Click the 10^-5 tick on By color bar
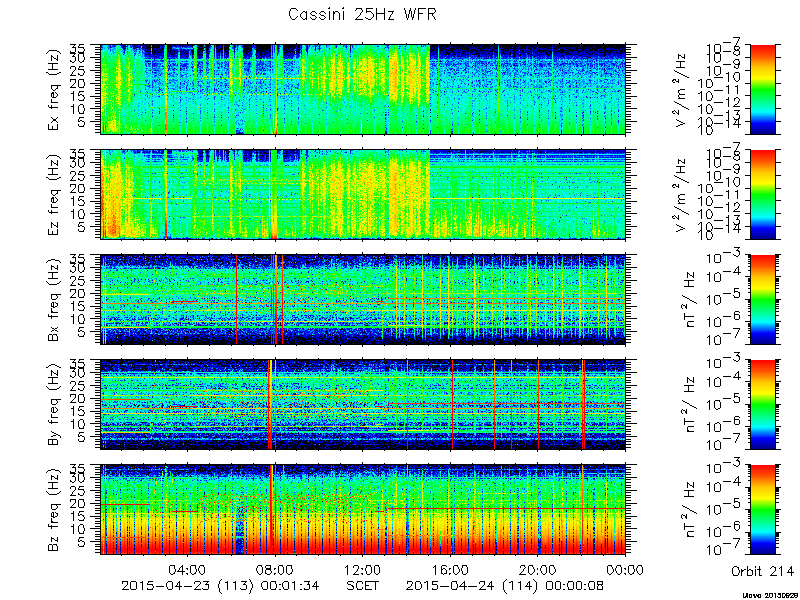This screenshot has height=600, width=800. [x=725, y=405]
